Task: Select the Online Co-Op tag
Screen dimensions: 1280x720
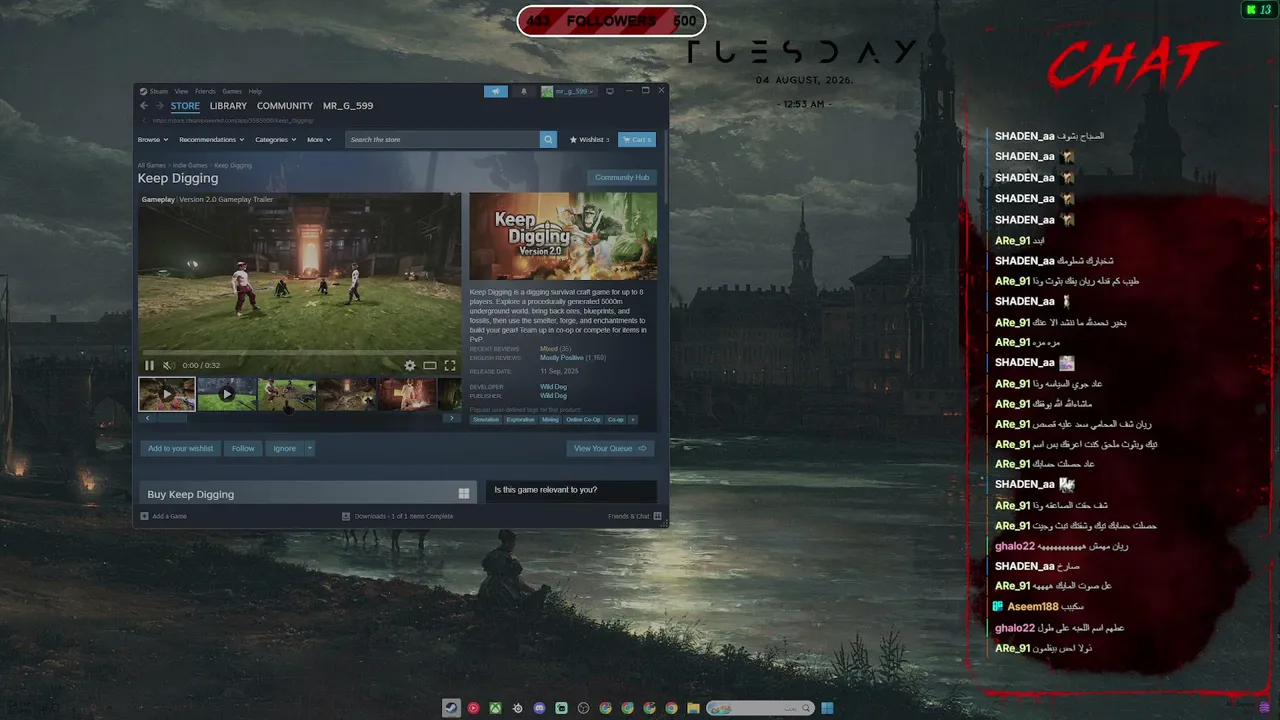Action: (x=584, y=420)
